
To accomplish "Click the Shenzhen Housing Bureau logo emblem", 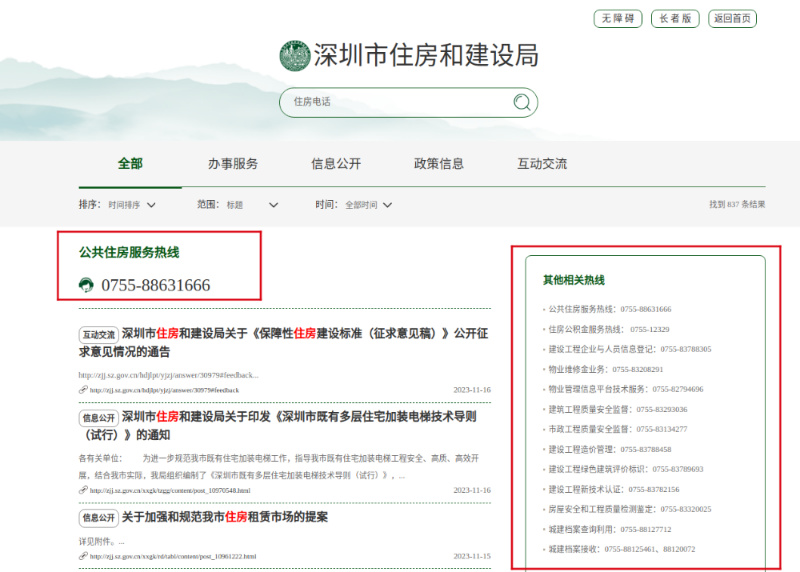I will pos(295,56).
